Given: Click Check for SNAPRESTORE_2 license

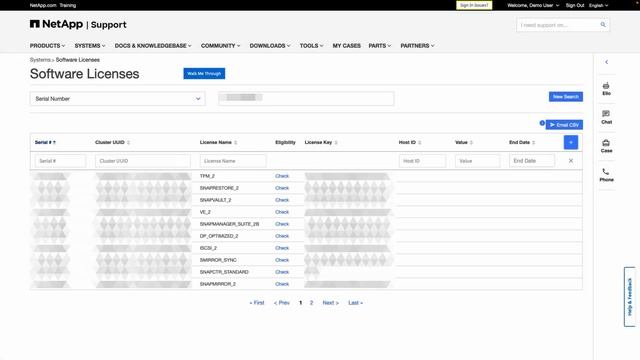Looking at the screenshot, I should point(282,188).
